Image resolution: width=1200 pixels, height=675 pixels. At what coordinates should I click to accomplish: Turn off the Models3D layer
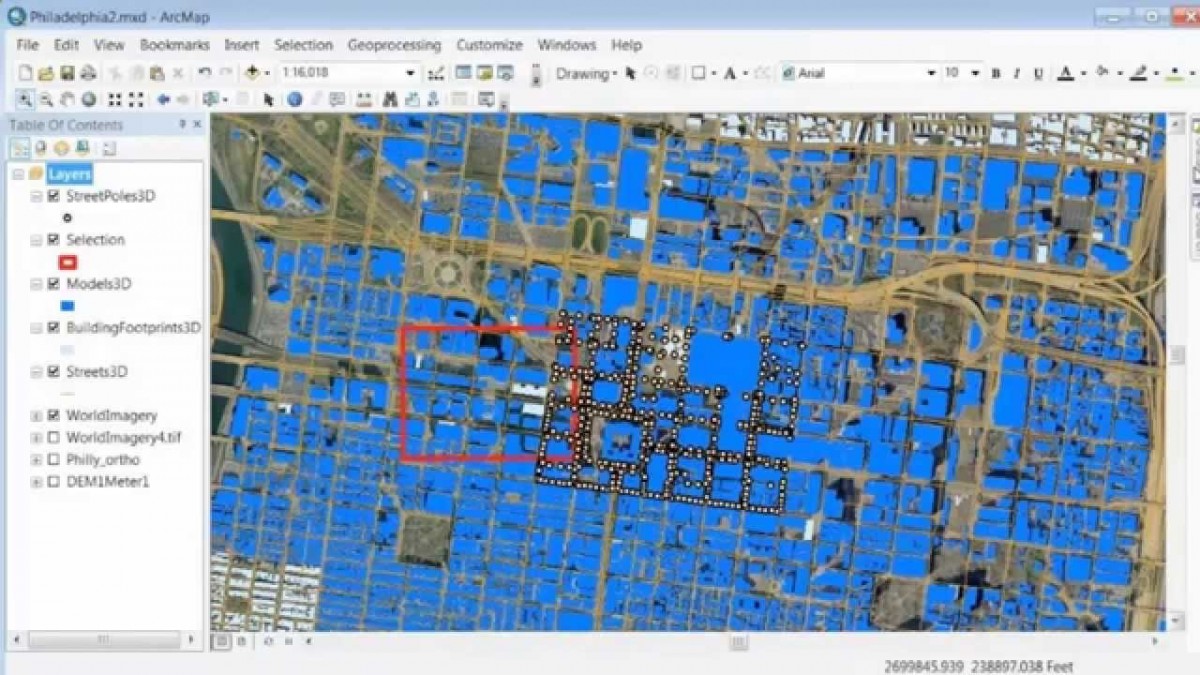53,284
